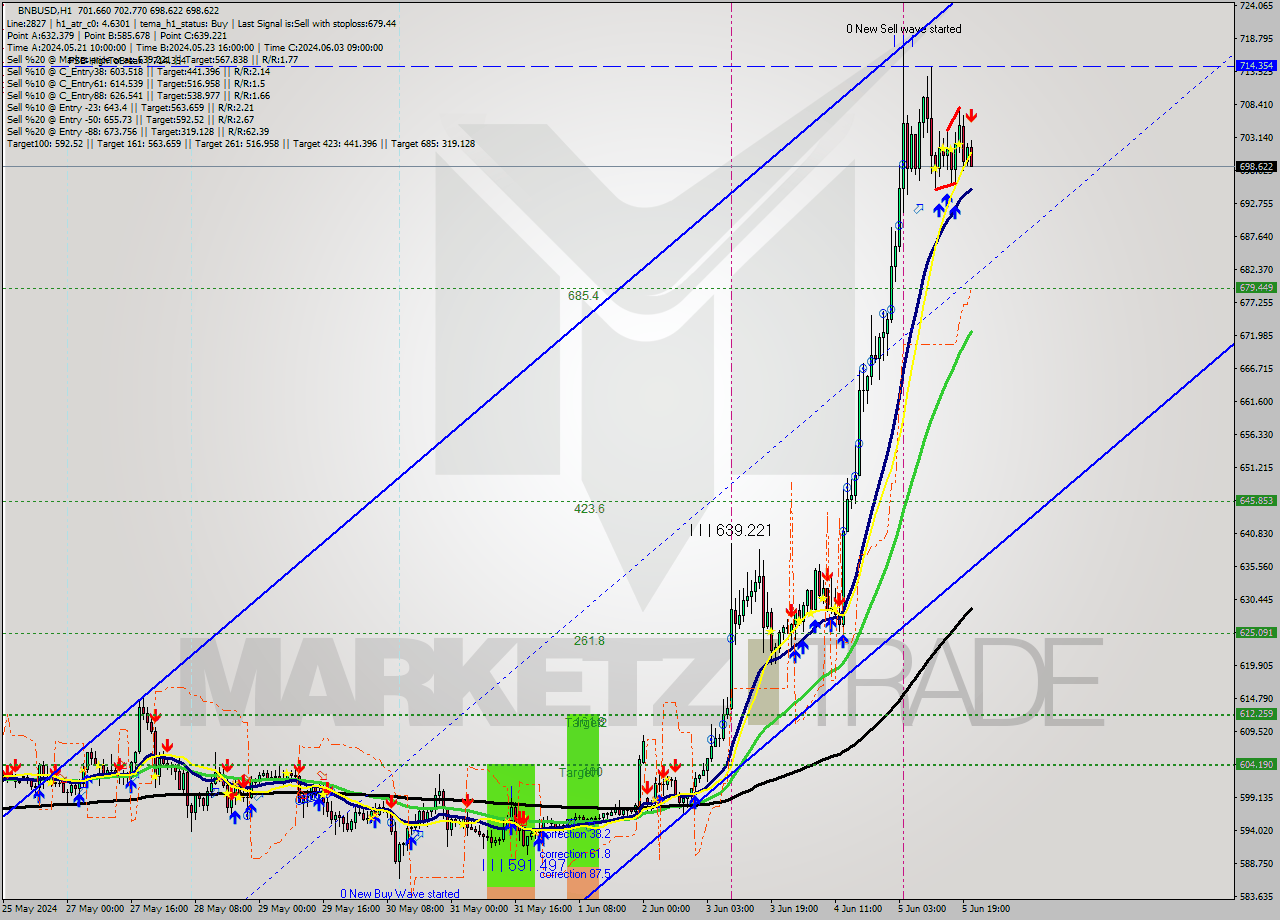
Task: Click the 'correction 87.5' label
Action: point(574,873)
